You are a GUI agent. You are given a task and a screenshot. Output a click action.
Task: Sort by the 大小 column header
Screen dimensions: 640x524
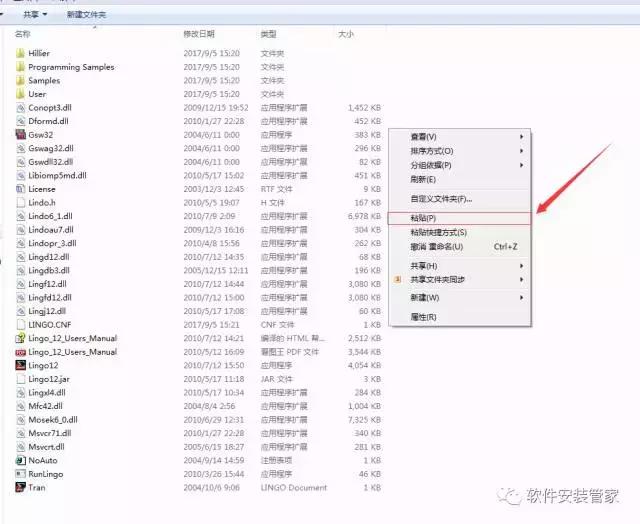[x=346, y=34]
